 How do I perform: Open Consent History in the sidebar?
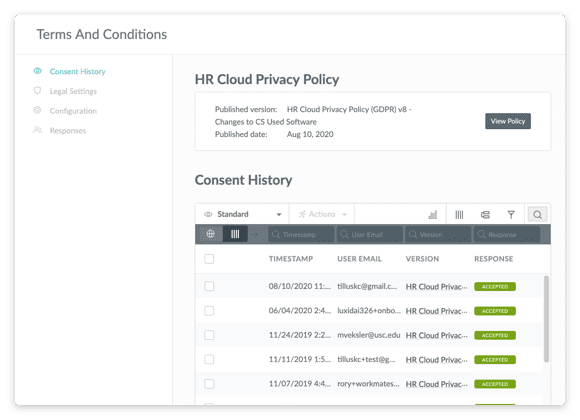tap(77, 71)
